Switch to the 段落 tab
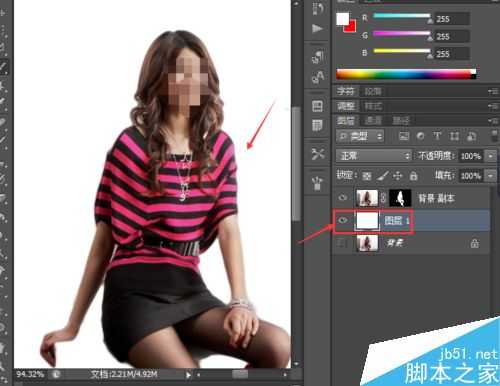Viewport: 500px width, 386px height. tap(373, 91)
